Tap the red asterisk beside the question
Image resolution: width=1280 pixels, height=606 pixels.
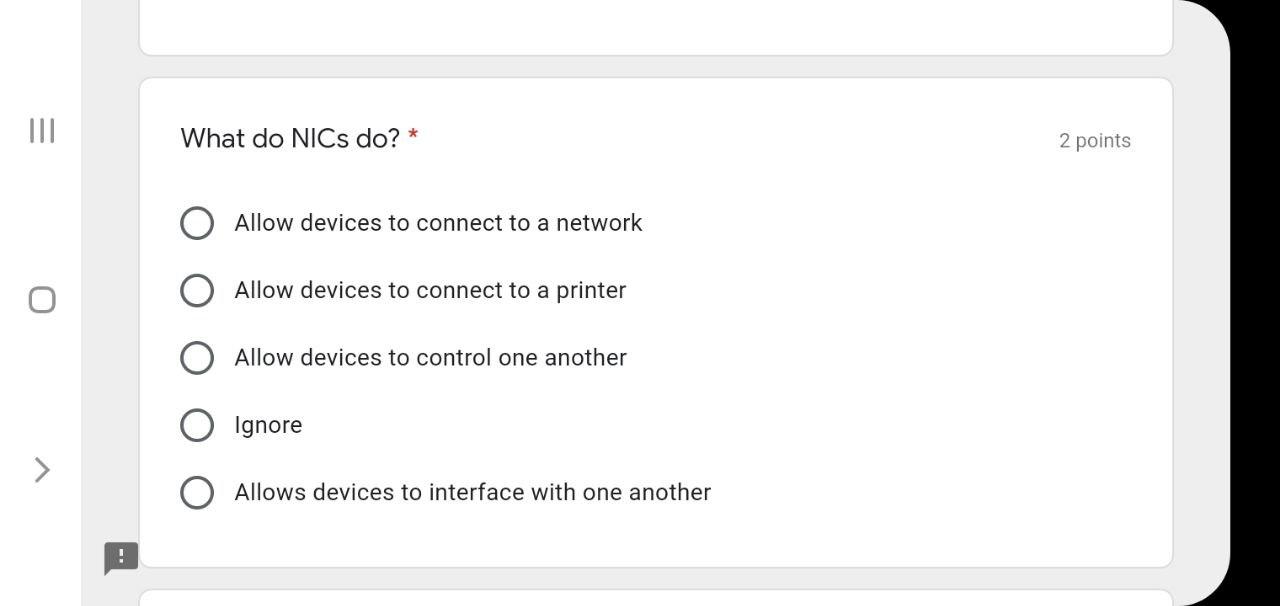(x=413, y=136)
